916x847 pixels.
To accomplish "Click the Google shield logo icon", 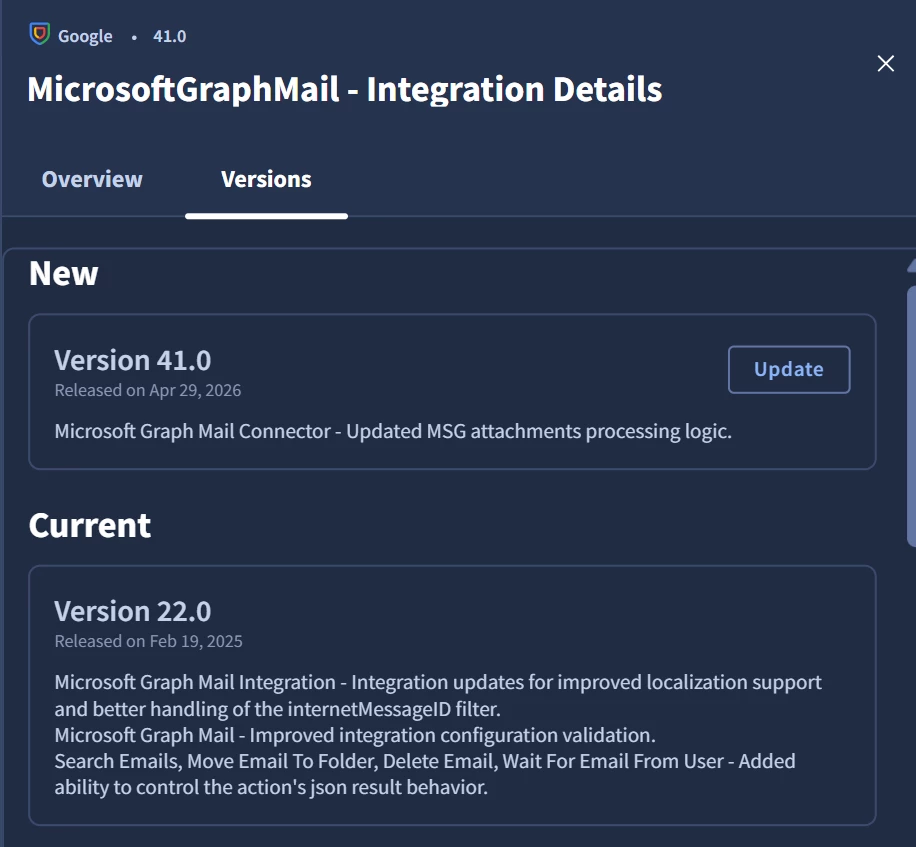I will click(x=40, y=34).
